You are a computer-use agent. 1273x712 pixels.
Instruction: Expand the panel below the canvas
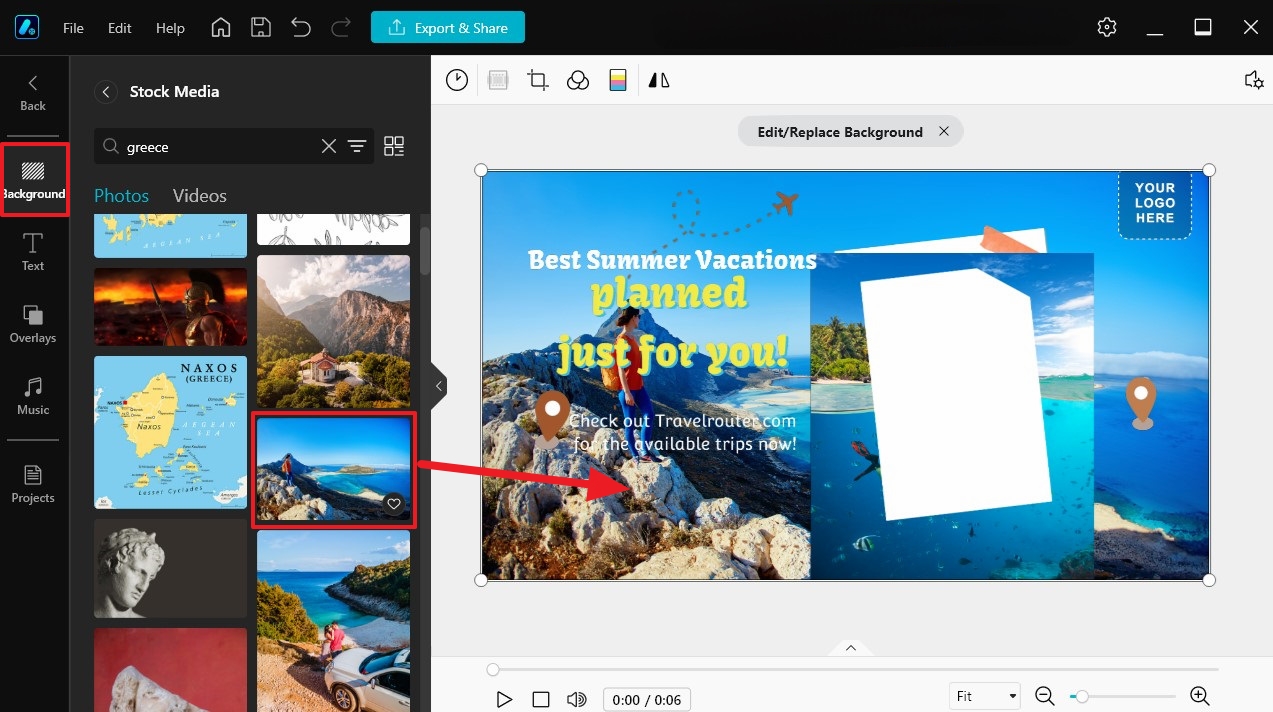pos(850,647)
